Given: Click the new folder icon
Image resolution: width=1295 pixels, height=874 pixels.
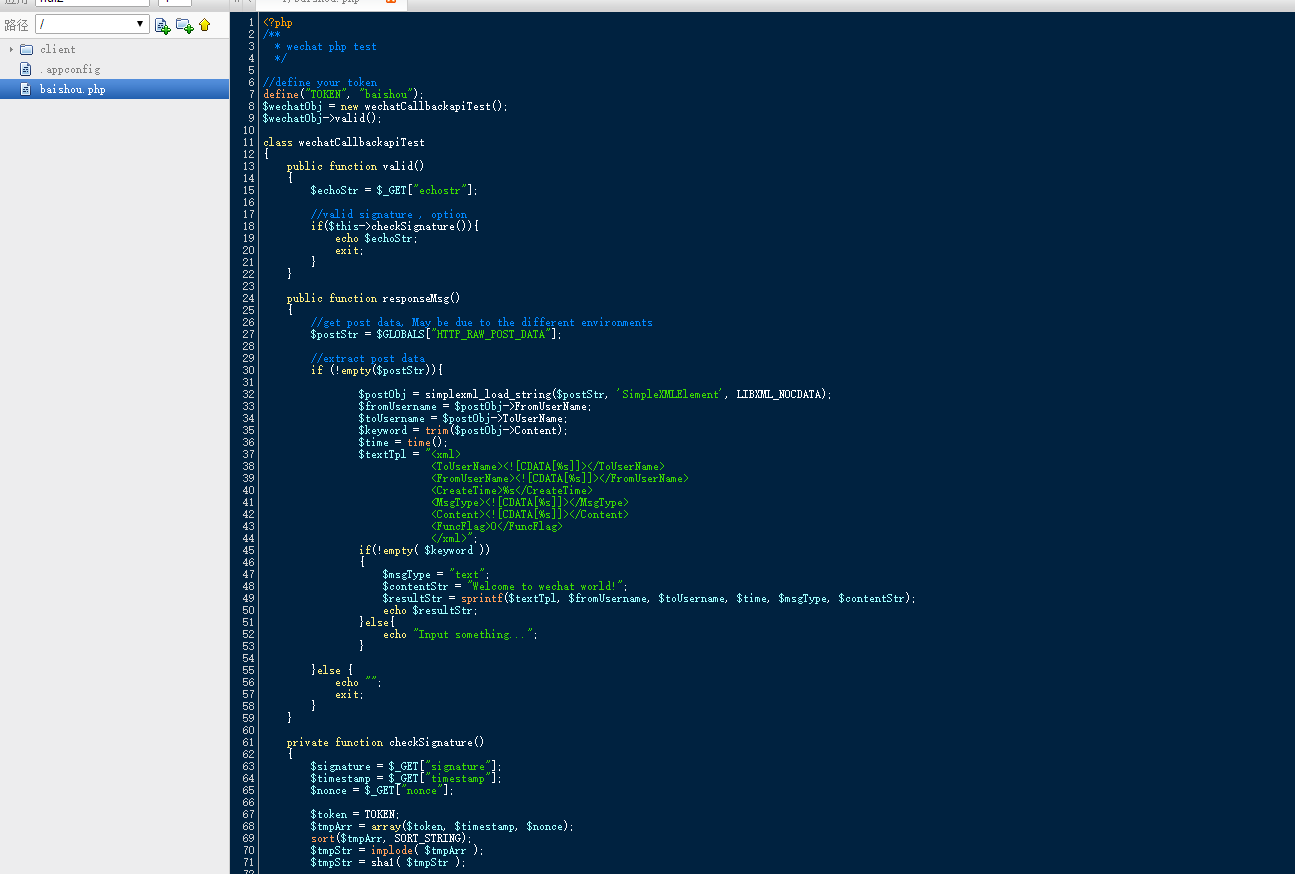Looking at the screenshot, I should [x=184, y=25].
